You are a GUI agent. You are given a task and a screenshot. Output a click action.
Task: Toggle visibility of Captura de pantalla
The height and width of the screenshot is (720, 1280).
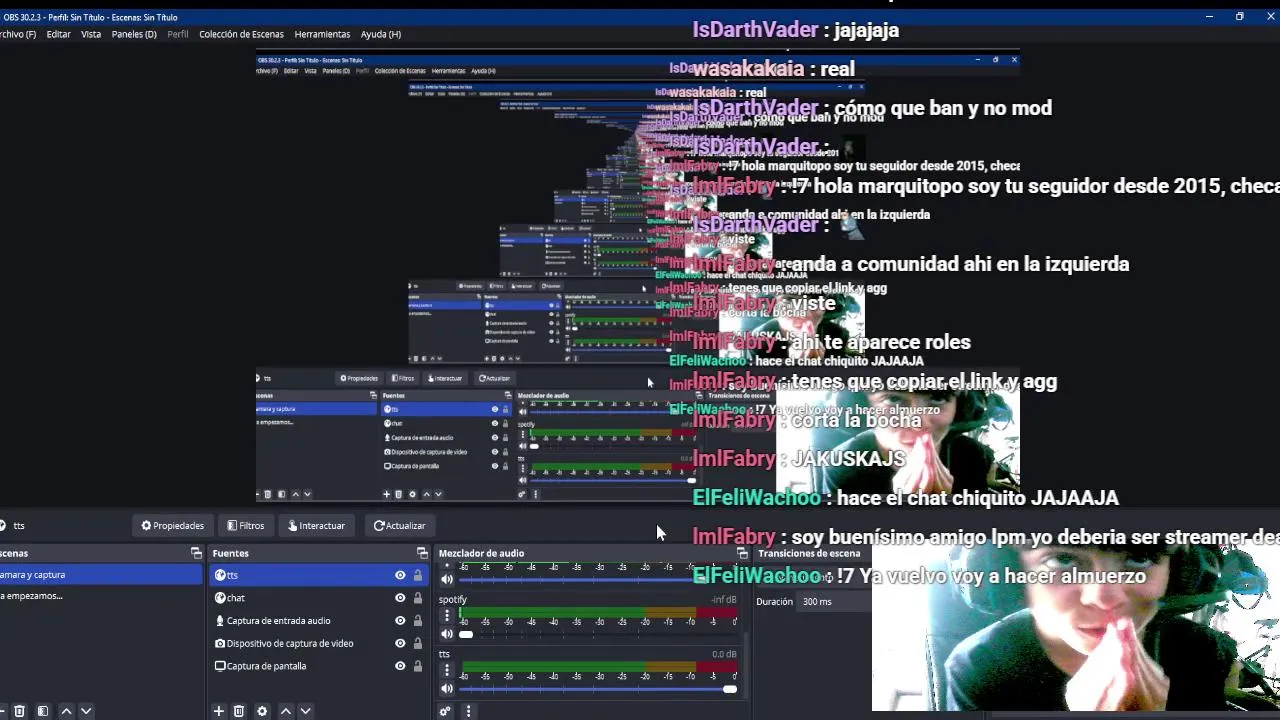click(x=400, y=666)
